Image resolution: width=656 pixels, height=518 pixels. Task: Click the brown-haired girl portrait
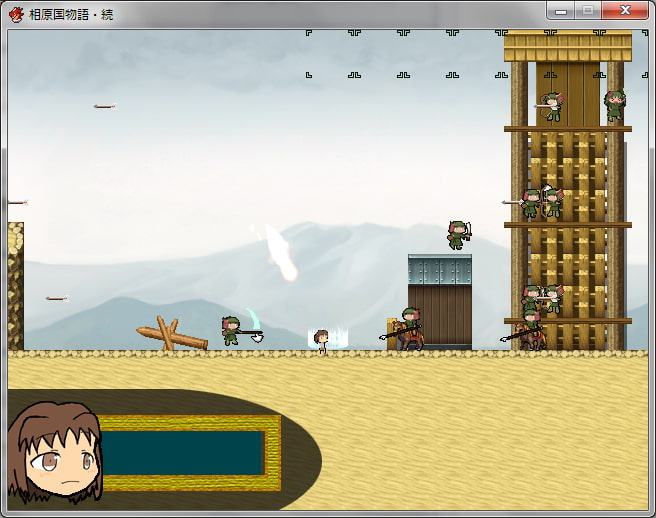click(55, 452)
